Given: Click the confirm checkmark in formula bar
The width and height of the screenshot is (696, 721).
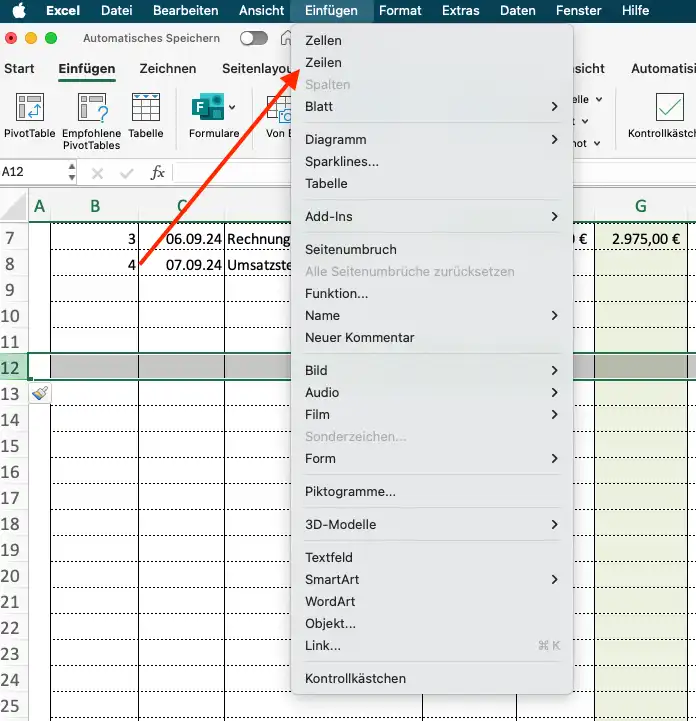Looking at the screenshot, I should point(126,173).
